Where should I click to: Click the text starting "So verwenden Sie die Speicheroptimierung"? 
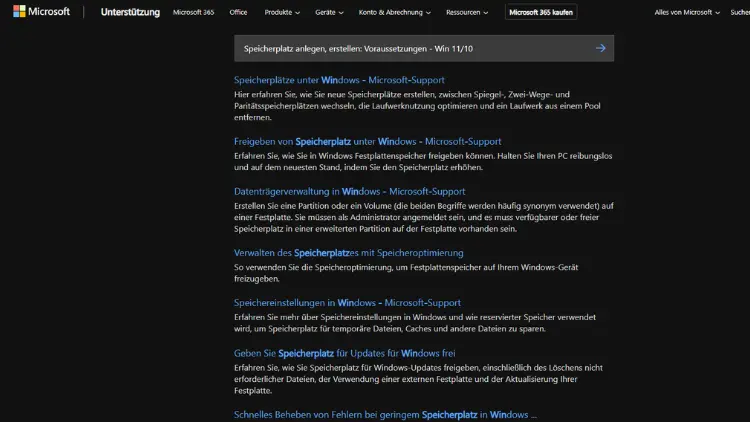click(406, 273)
